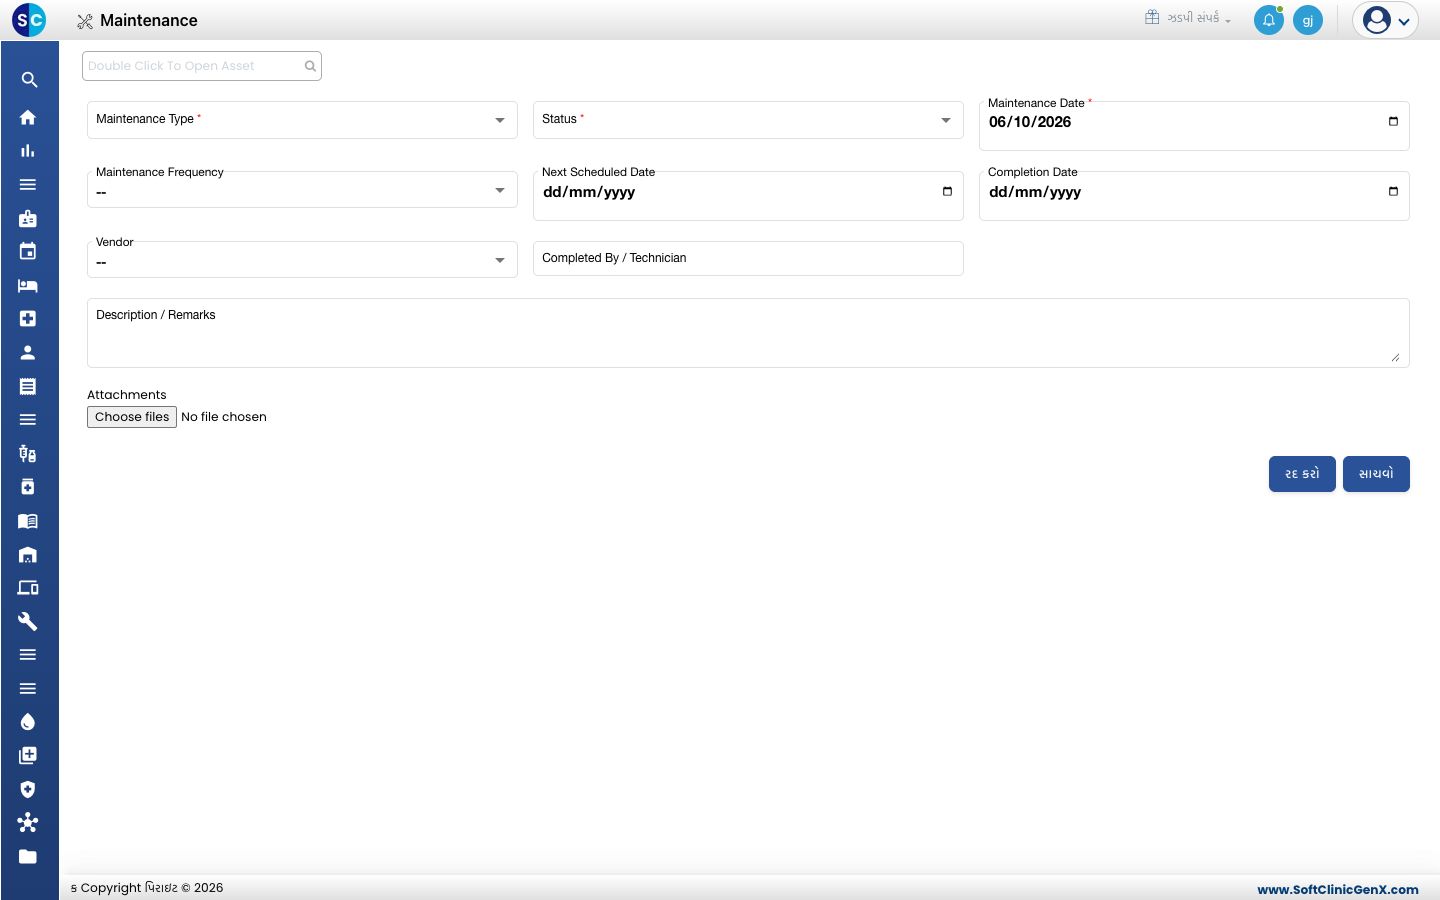The image size is (1440, 900).
Task: Click the Choose files button
Action: tap(132, 417)
